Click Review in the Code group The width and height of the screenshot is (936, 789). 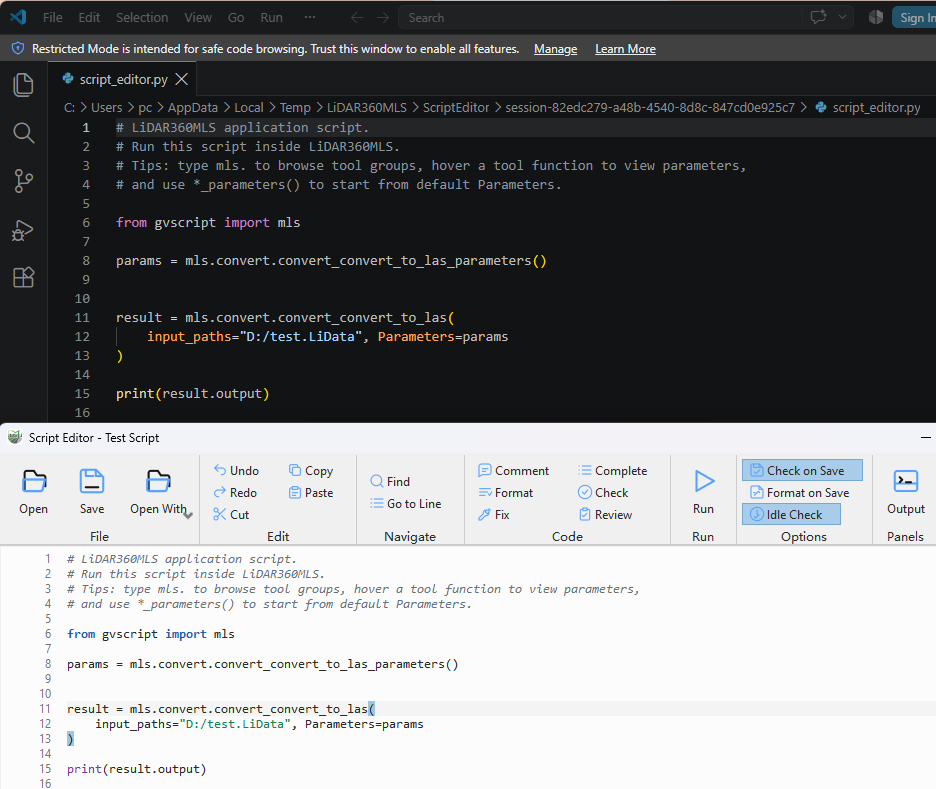(x=605, y=514)
